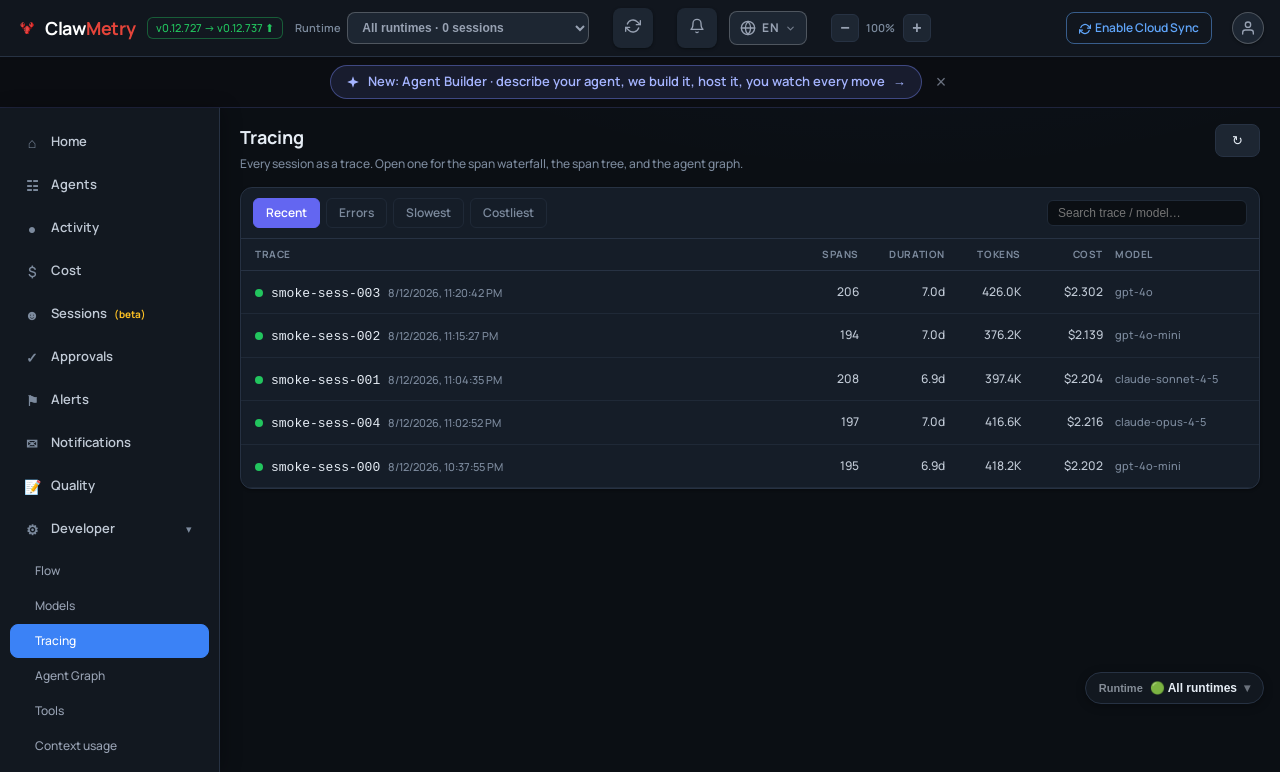This screenshot has height=772, width=1280.
Task: Click the Agents grid icon
Action: point(32,186)
